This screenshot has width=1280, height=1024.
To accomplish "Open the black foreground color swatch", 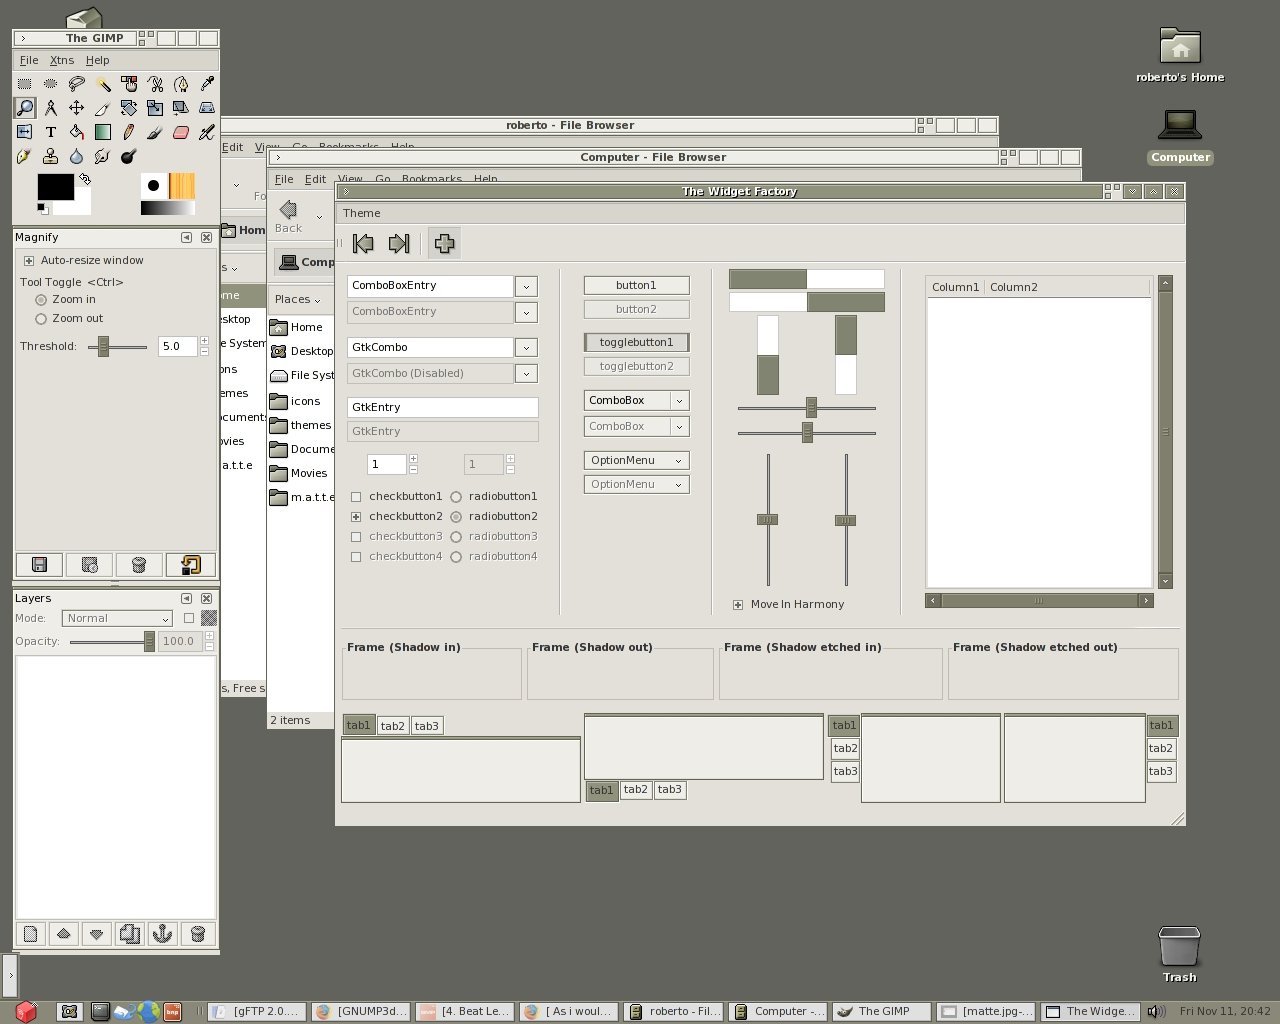I will click(55, 186).
